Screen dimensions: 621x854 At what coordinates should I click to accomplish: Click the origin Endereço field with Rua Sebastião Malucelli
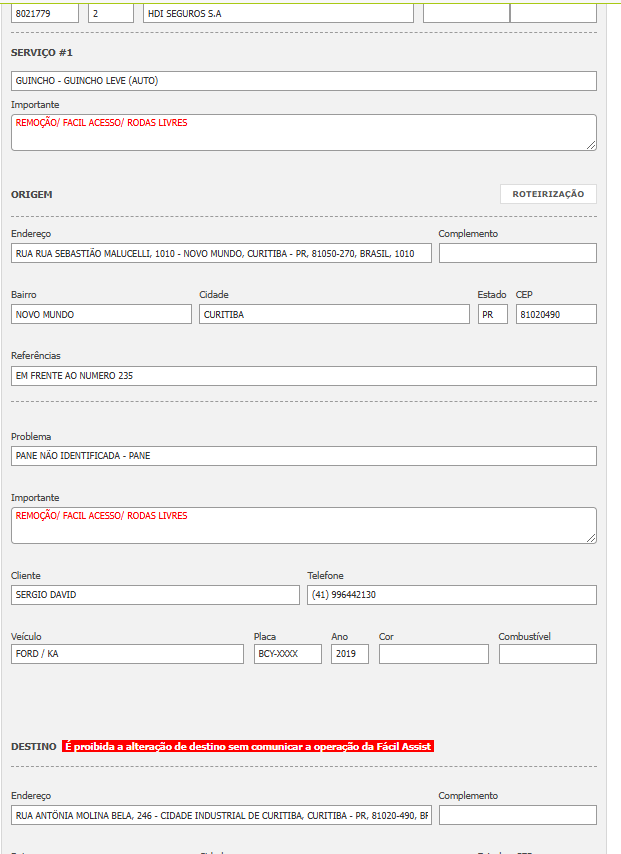pos(221,254)
